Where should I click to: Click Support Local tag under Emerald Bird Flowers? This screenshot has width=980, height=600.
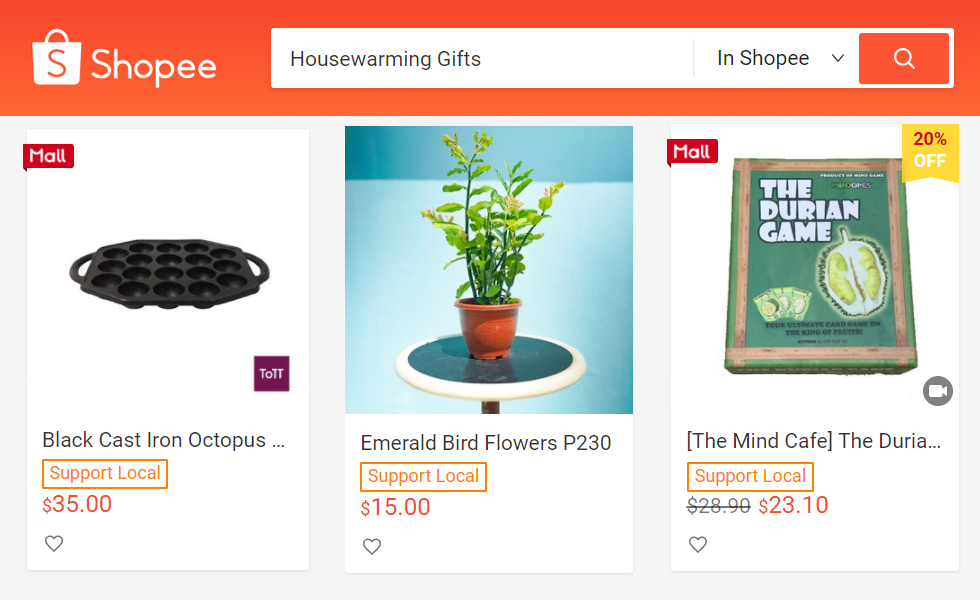click(x=423, y=477)
